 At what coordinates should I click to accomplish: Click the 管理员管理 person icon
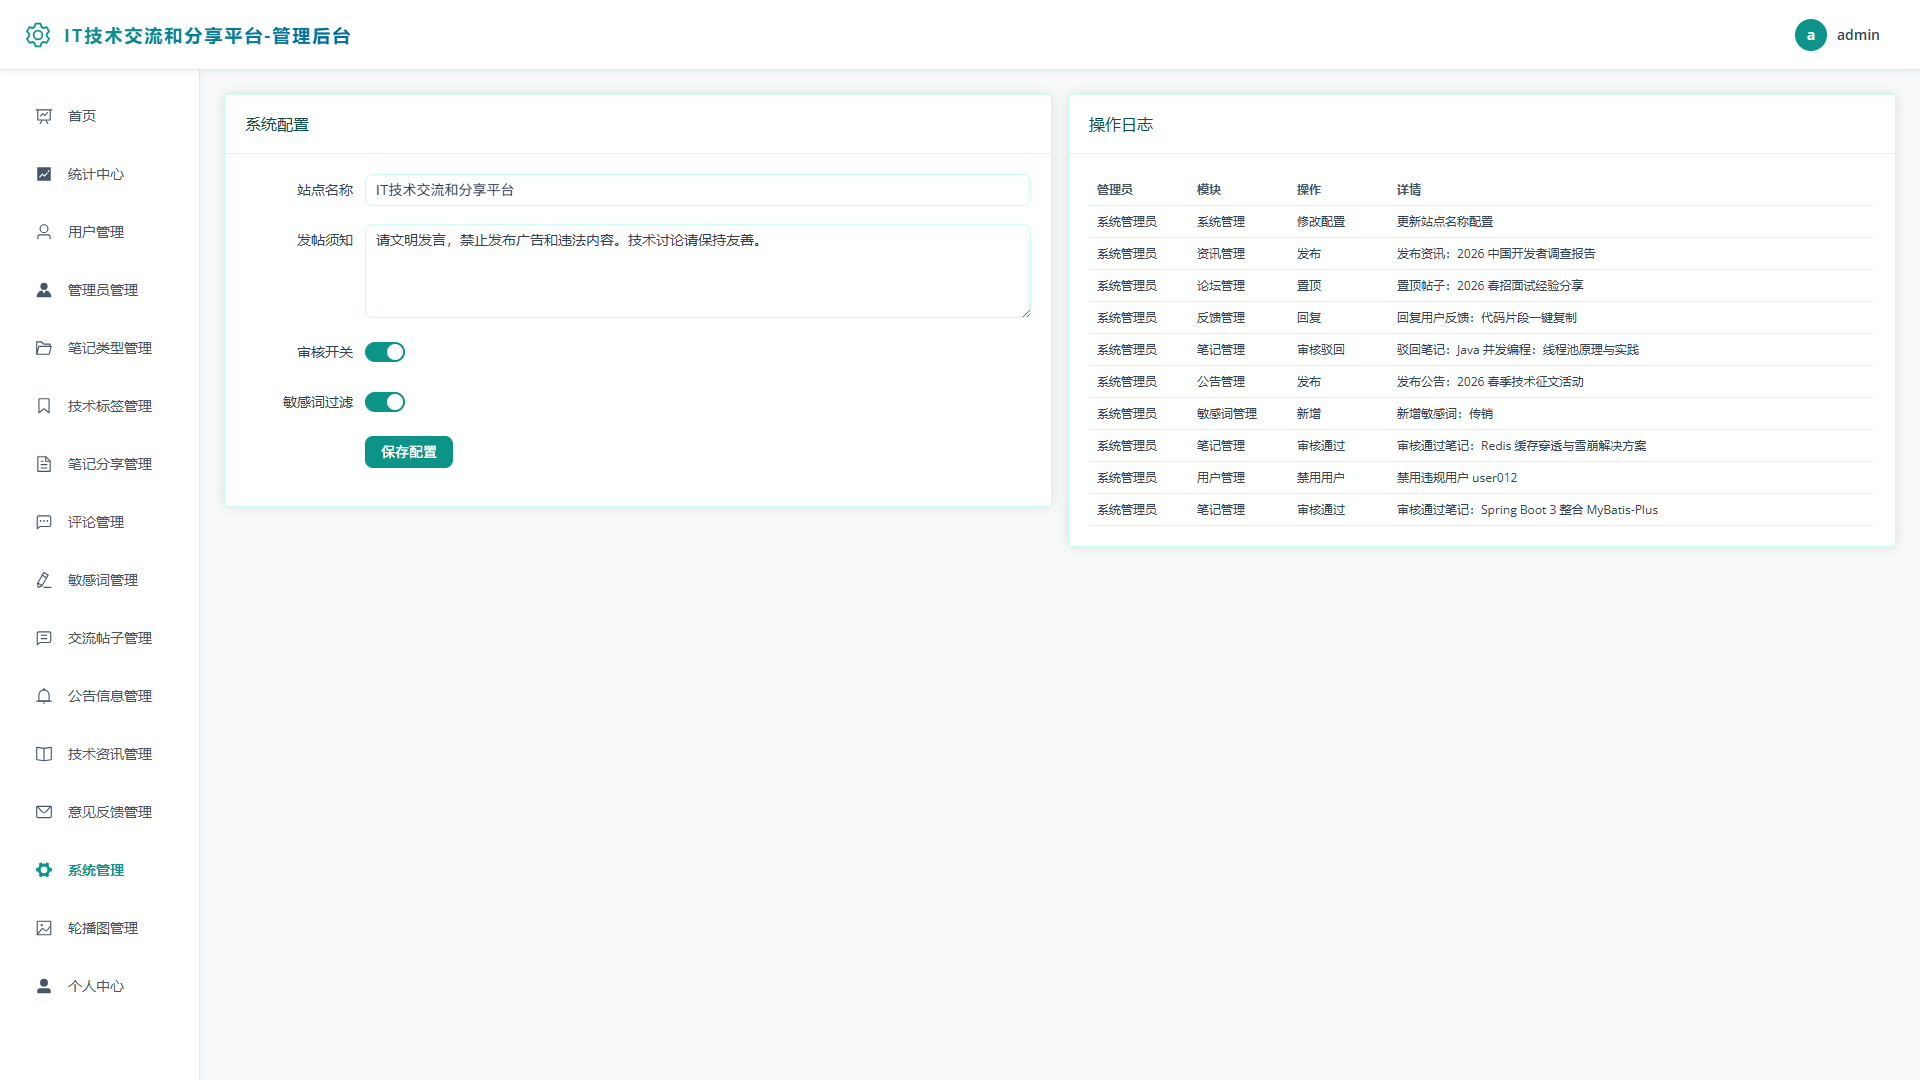coord(44,290)
